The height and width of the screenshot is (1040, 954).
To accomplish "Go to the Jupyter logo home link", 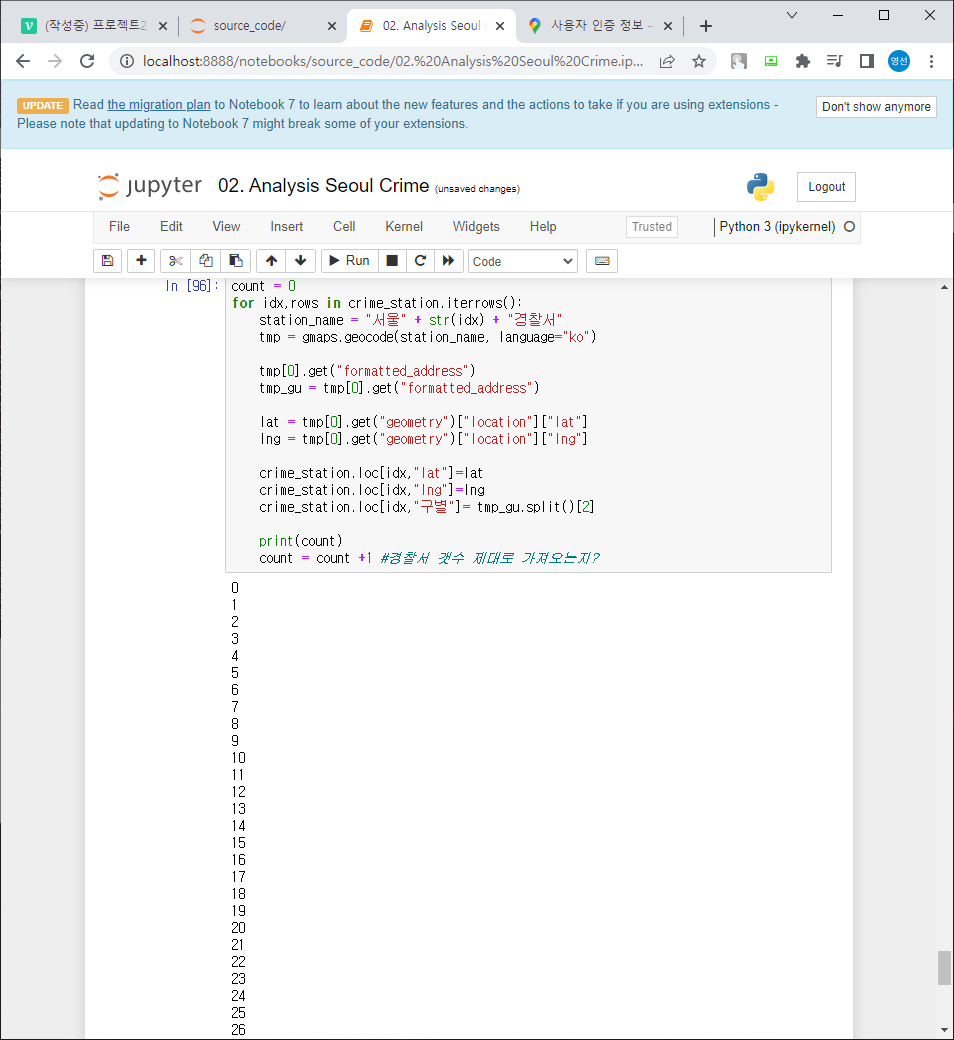I will click(x=150, y=186).
